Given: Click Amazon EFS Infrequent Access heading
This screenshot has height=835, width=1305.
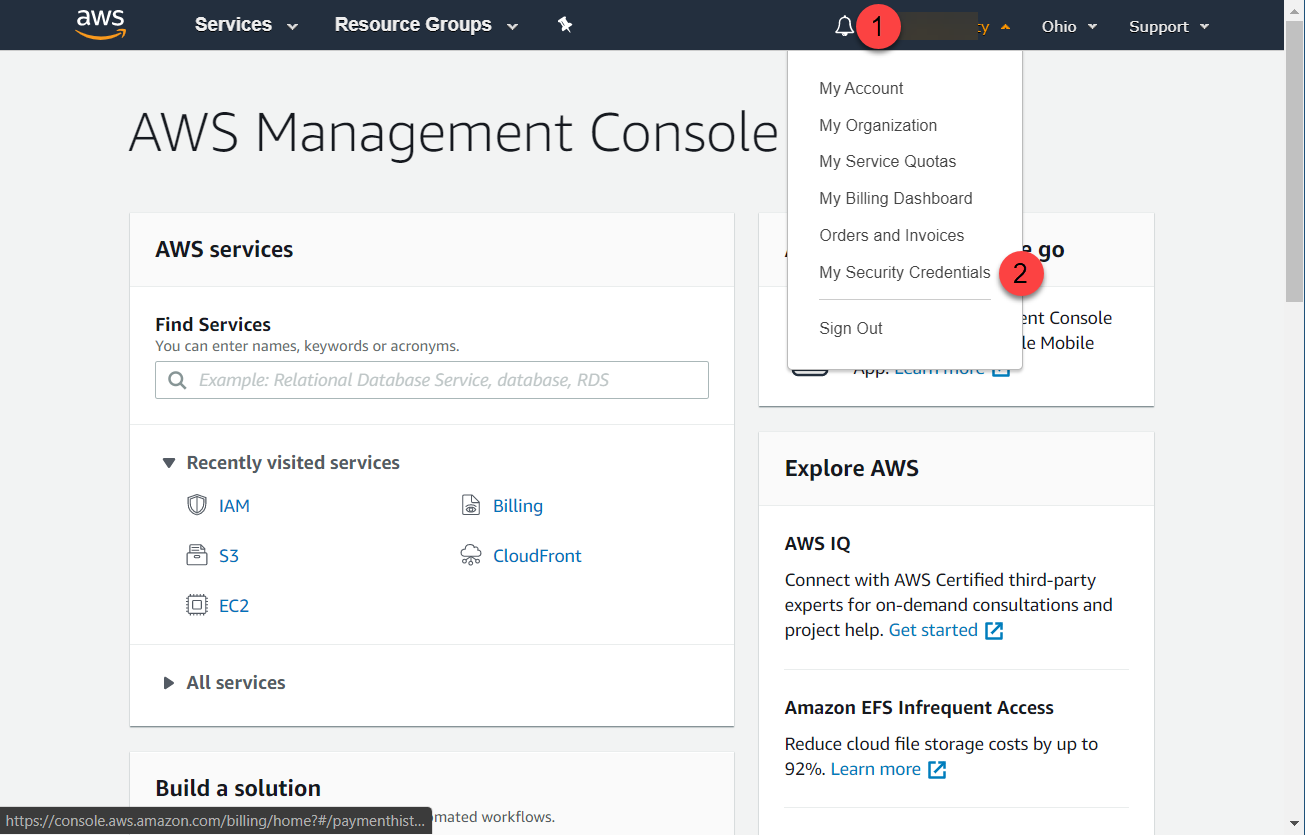Looking at the screenshot, I should [x=919, y=707].
